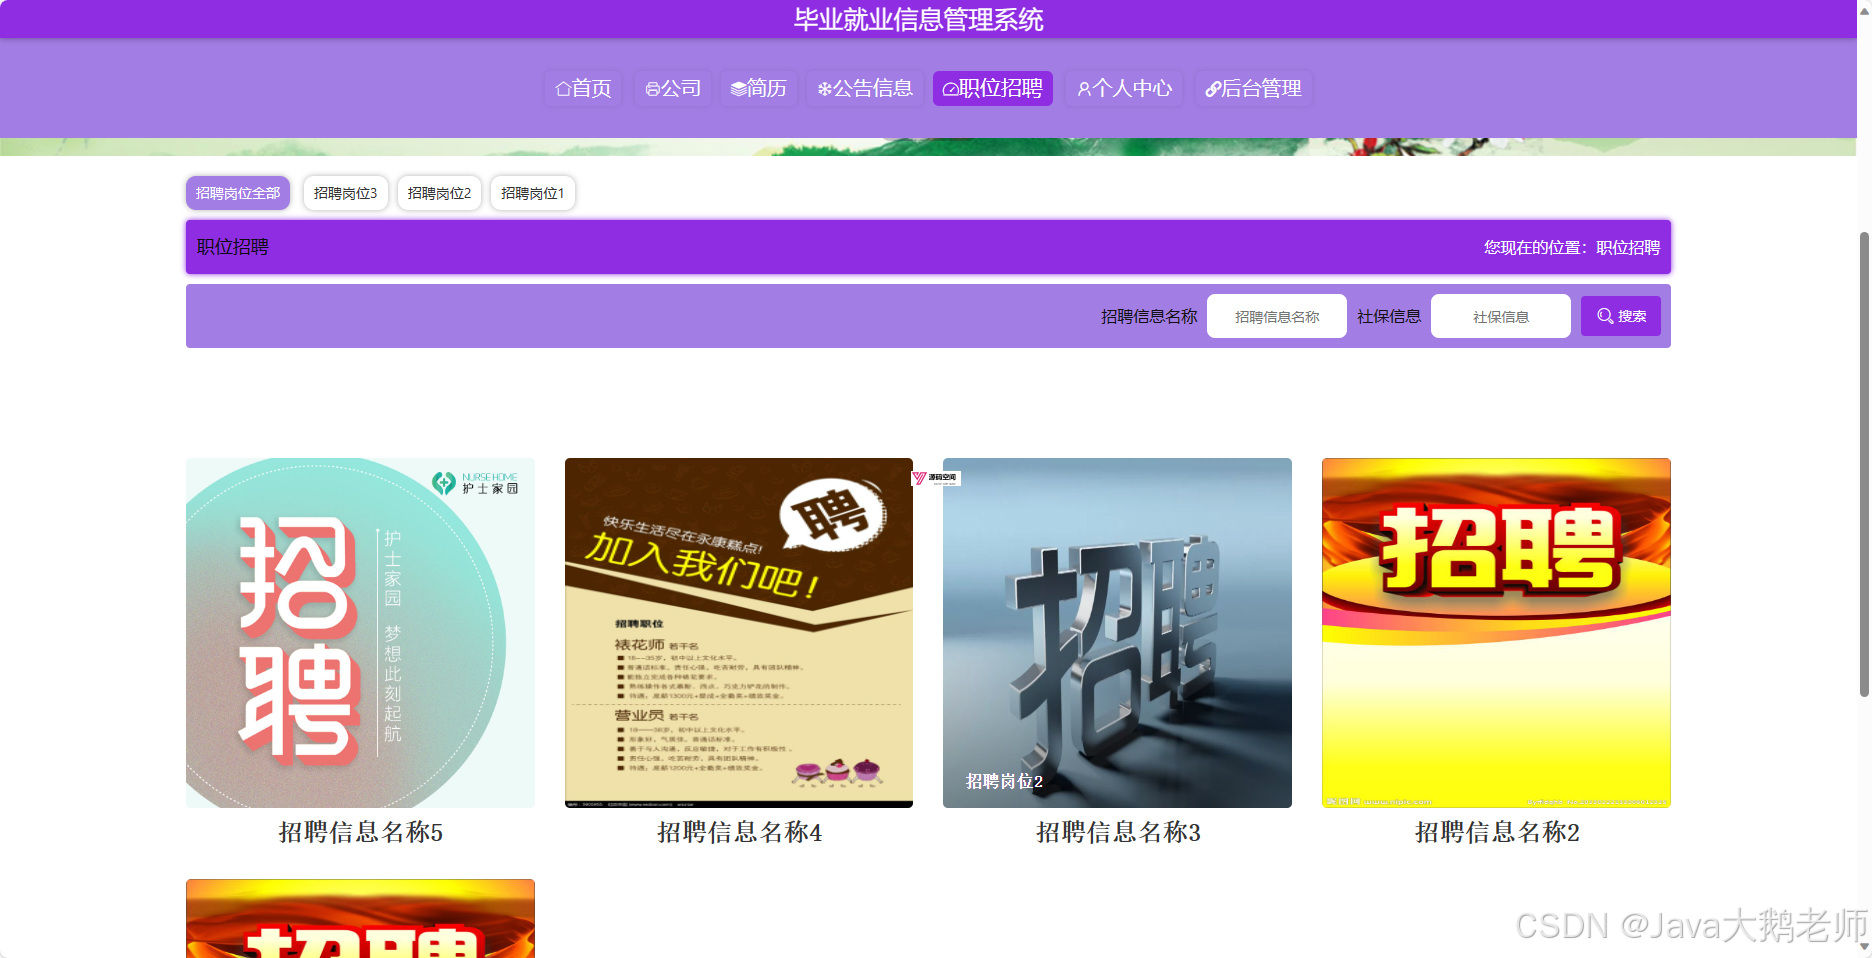Screen dimensions: 1872x958
Task: Go to the 公司 menu item
Action: tap(673, 88)
